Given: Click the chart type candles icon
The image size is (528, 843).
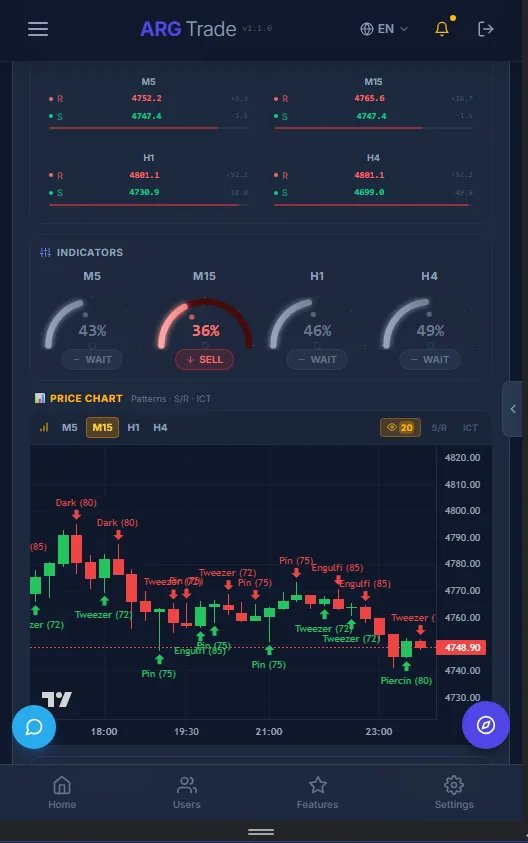Looking at the screenshot, I should click(44, 427).
